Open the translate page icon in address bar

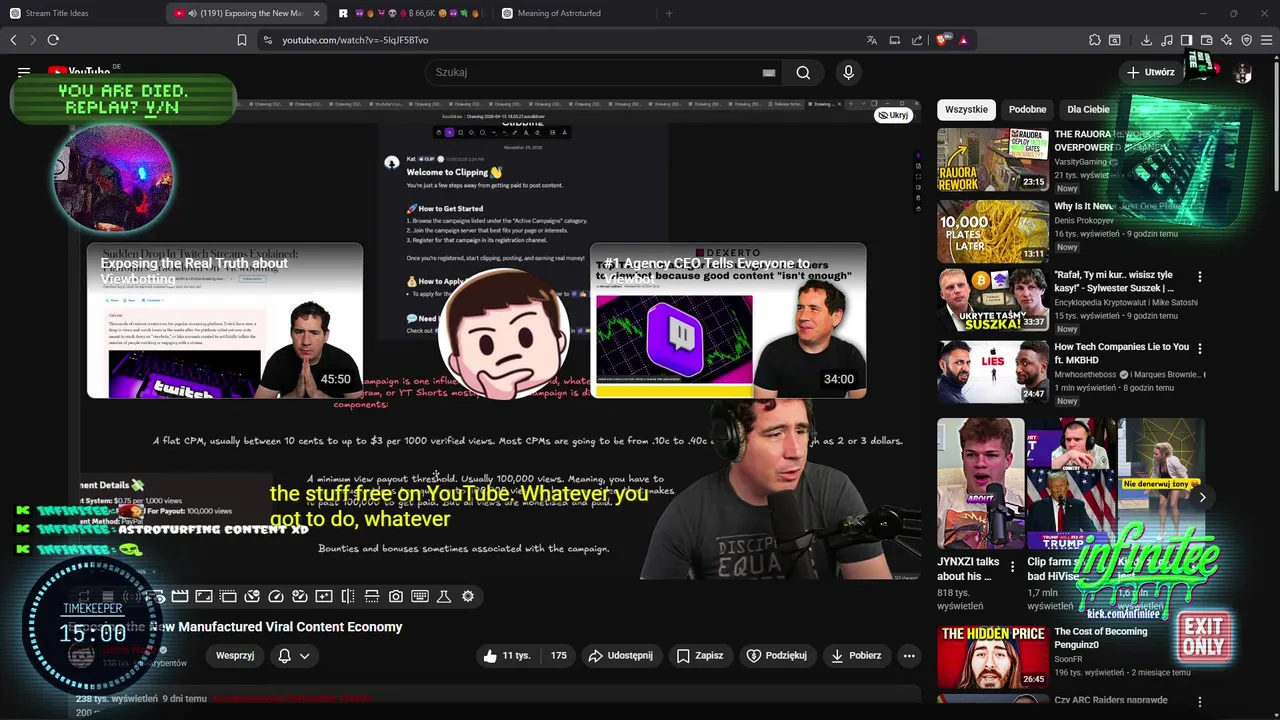(872, 40)
